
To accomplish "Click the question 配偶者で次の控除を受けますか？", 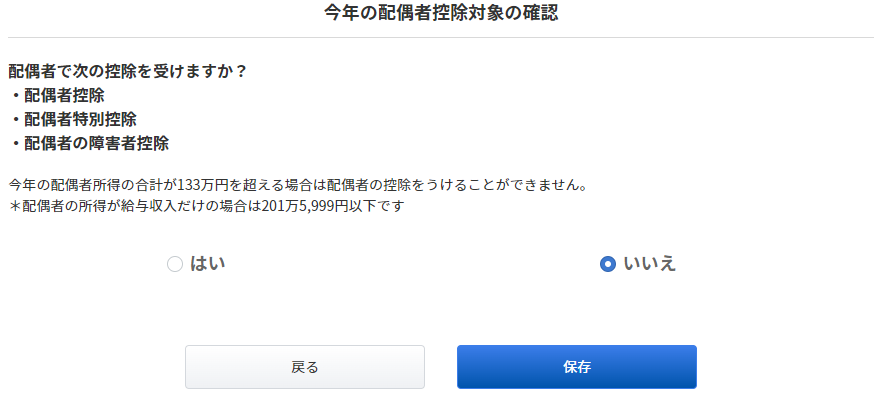I will [x=128, y=72].
